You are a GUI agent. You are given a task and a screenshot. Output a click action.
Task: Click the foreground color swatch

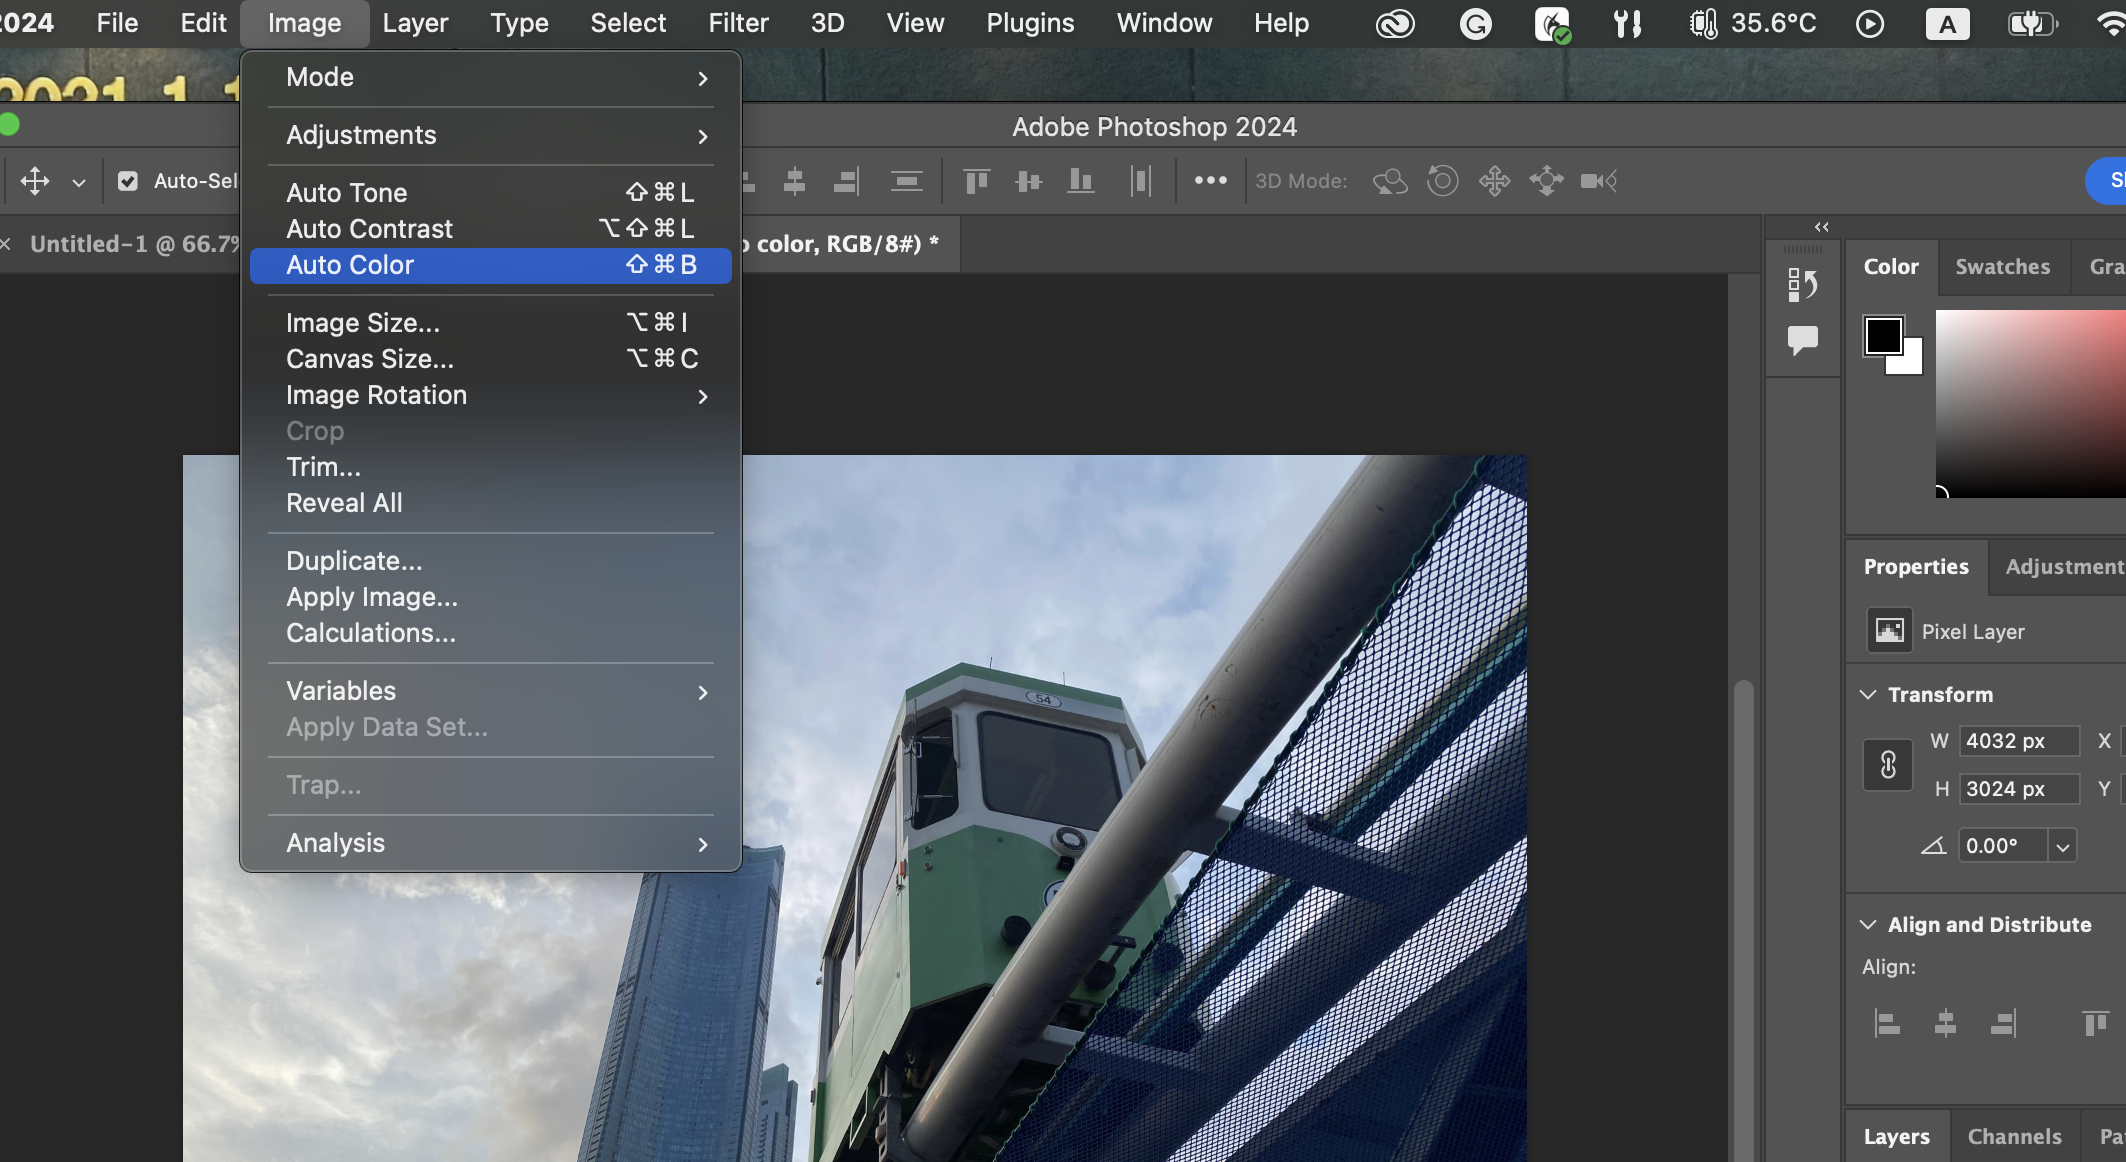pyautogui.click(x=1883, y=336)
